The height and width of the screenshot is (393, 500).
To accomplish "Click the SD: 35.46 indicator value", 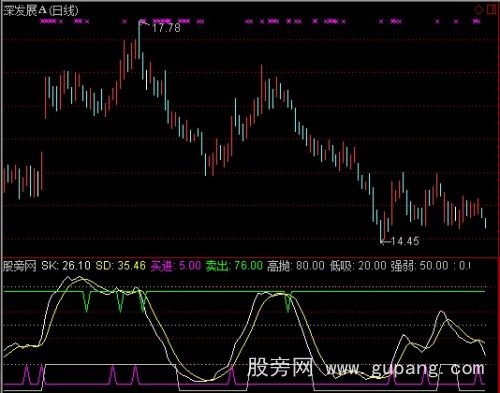I will coord(121,266).
